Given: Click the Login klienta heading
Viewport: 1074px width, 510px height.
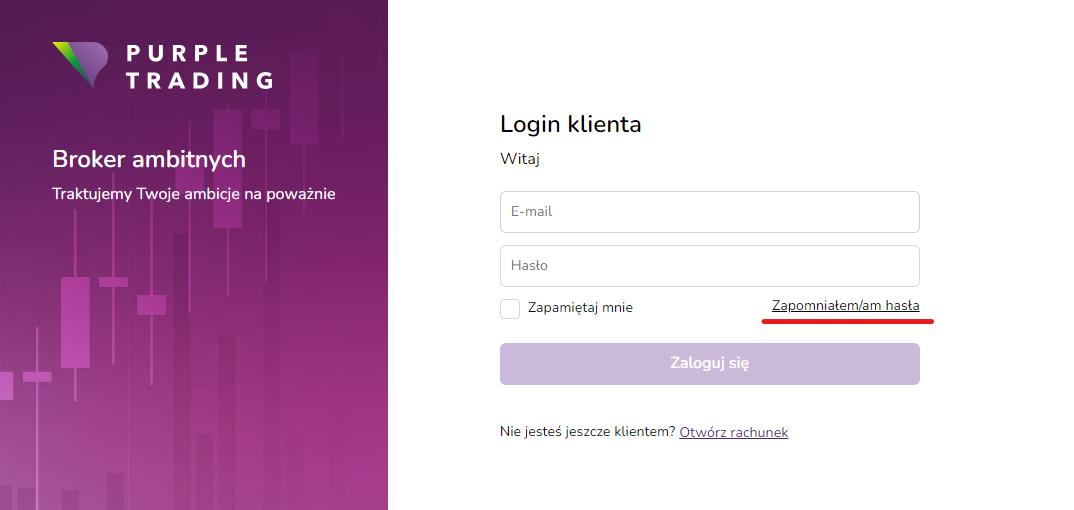Looking at the screenshot, I should click(x=571, y=124).
